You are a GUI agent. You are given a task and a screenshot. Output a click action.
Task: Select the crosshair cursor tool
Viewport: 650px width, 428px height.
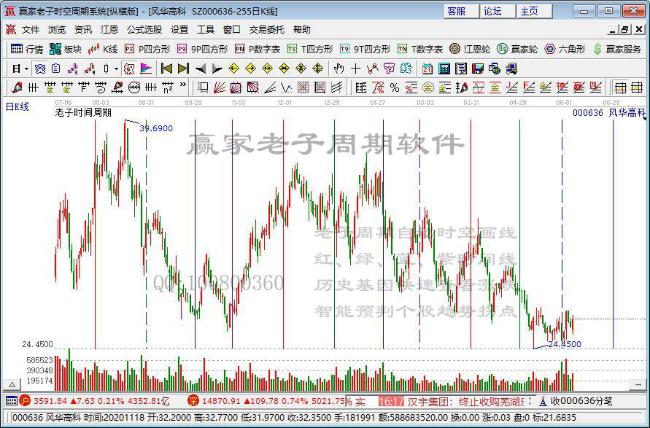[355, 69]
